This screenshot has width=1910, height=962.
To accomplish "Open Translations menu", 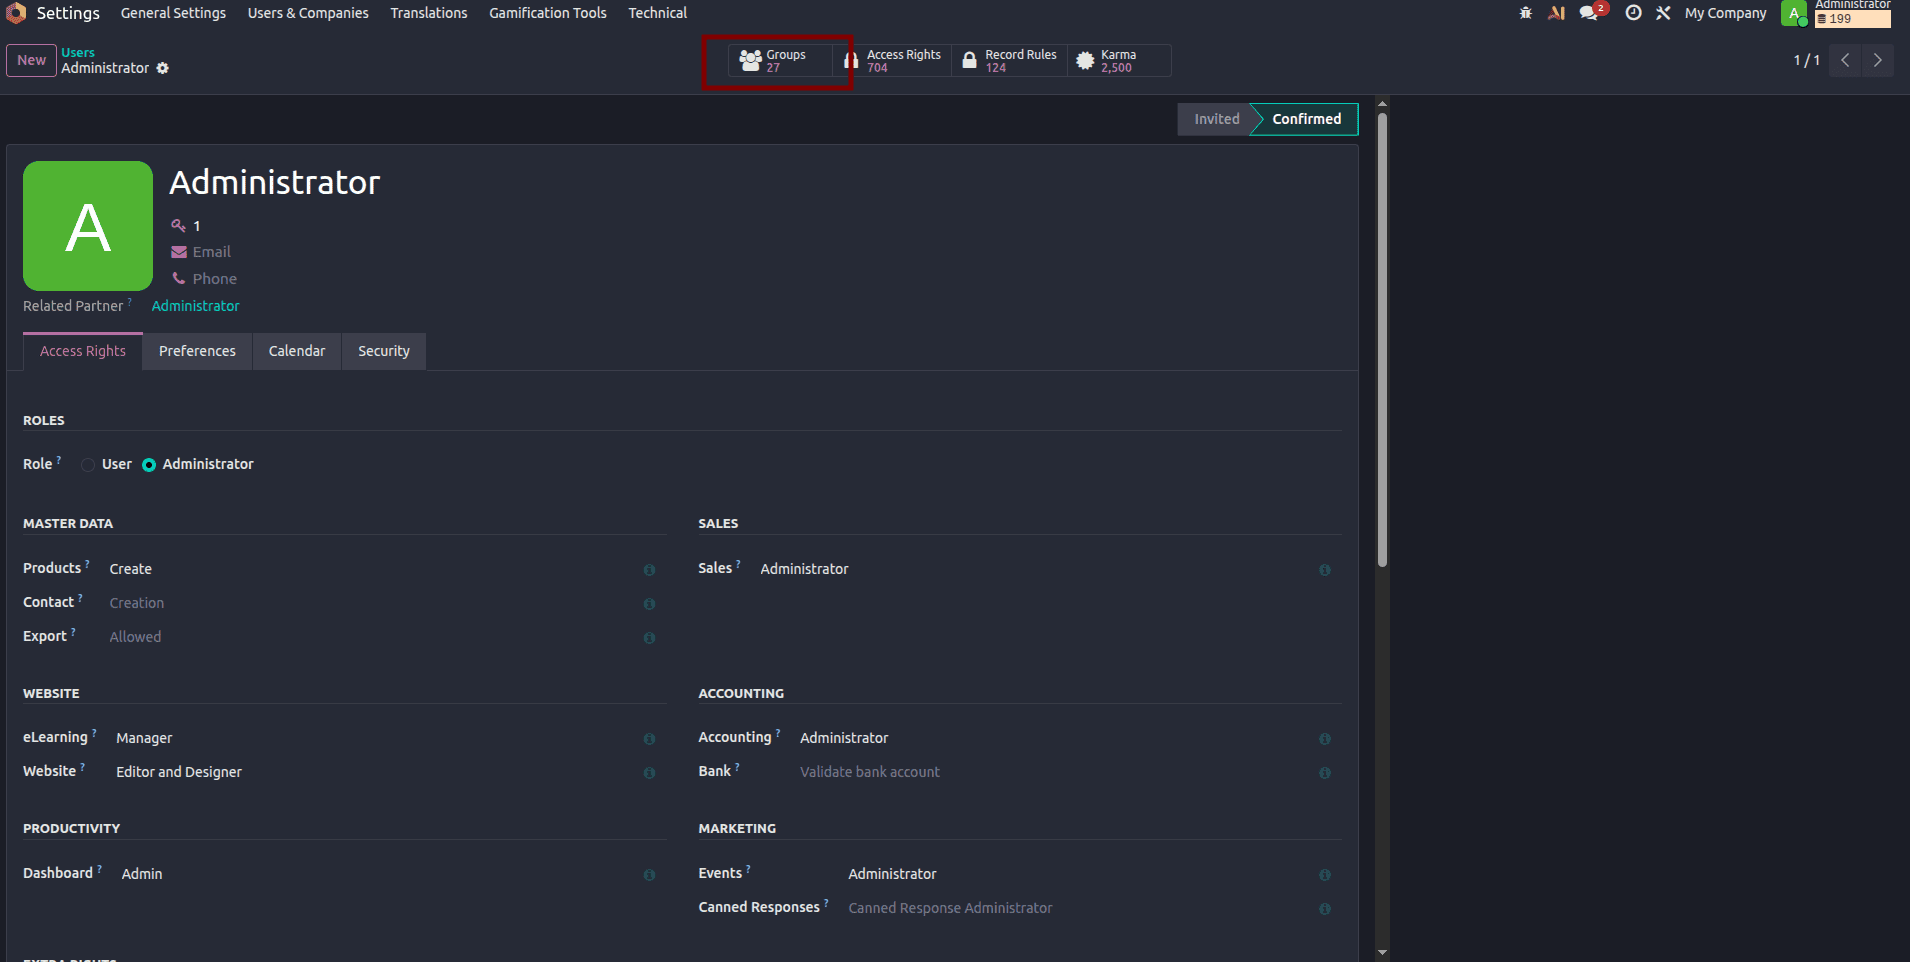I will pos(429,13).
